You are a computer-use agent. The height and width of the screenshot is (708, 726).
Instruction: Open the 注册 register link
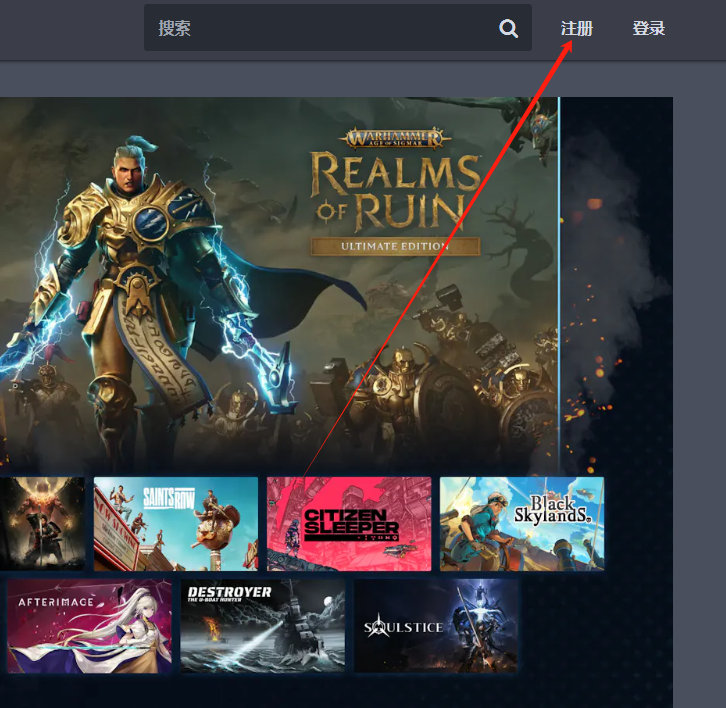coord(576,29)
